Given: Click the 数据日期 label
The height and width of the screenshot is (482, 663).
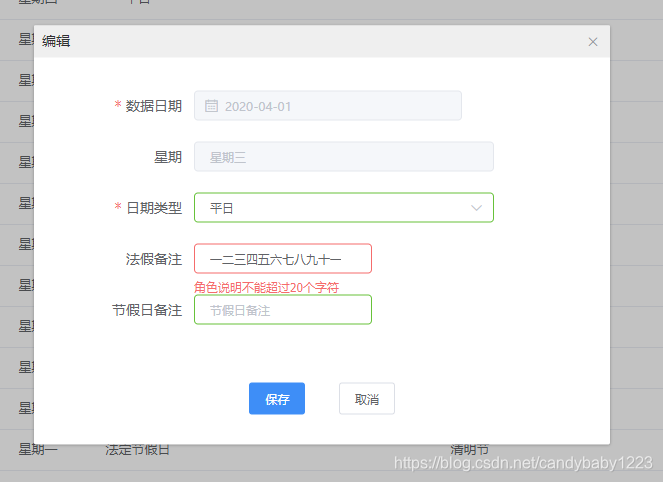Looking at the screenshot, I should (x=153, y=106).
